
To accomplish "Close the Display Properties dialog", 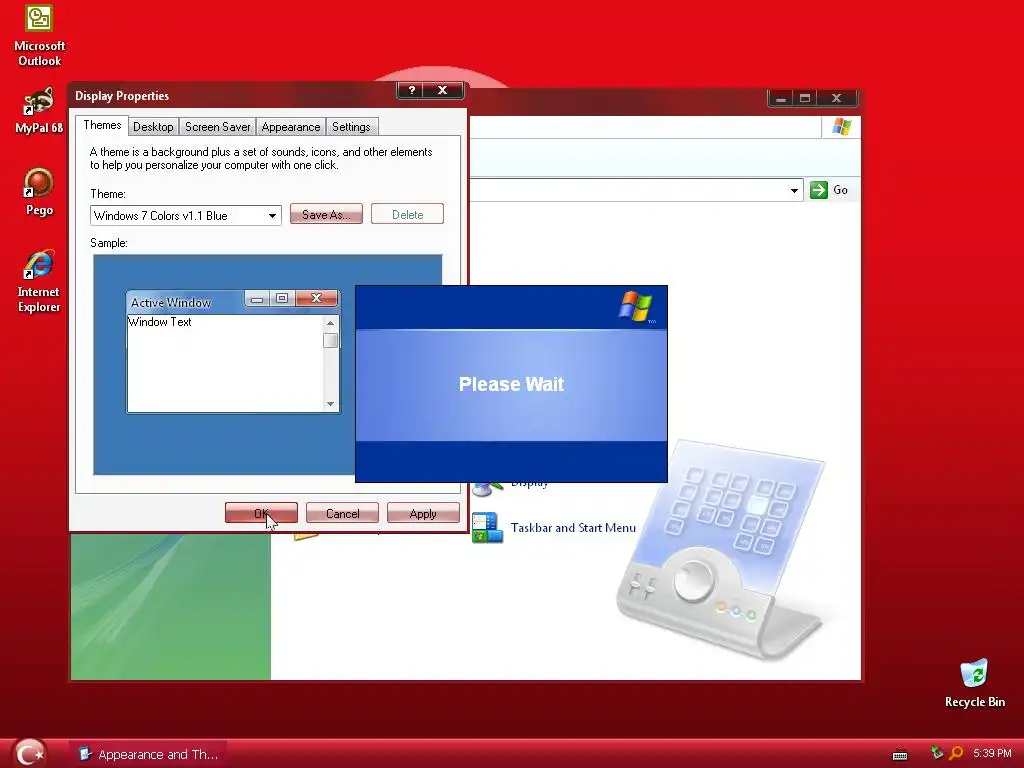I will tap(443, 90).
